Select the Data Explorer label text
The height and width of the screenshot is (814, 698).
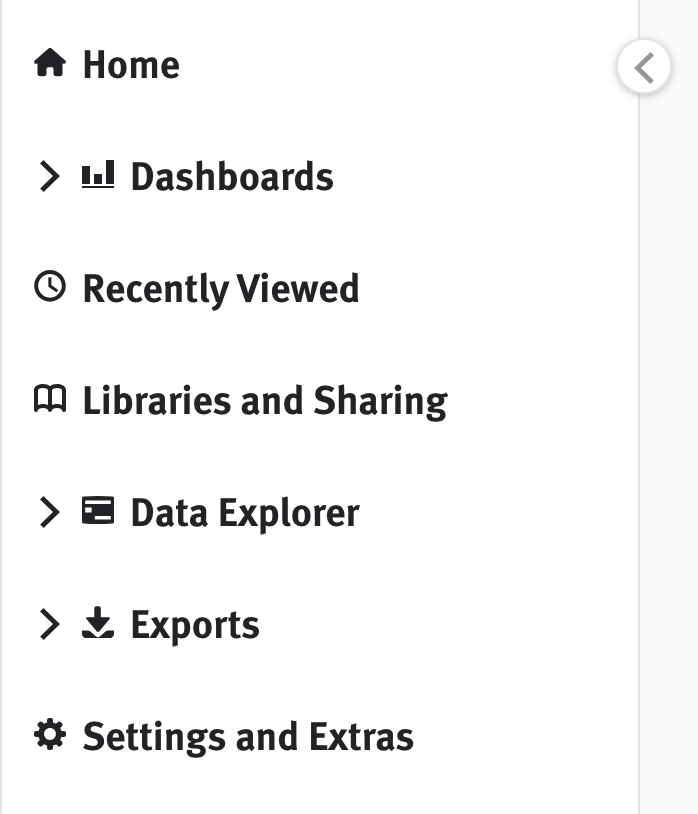point(244,512)
